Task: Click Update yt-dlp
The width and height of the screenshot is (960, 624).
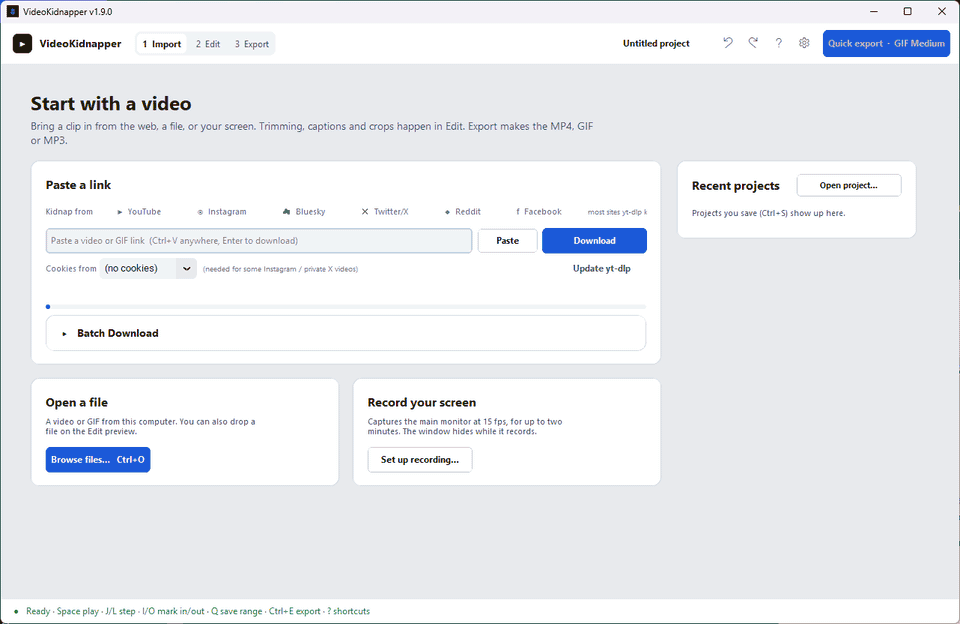Action: (601, 268)
